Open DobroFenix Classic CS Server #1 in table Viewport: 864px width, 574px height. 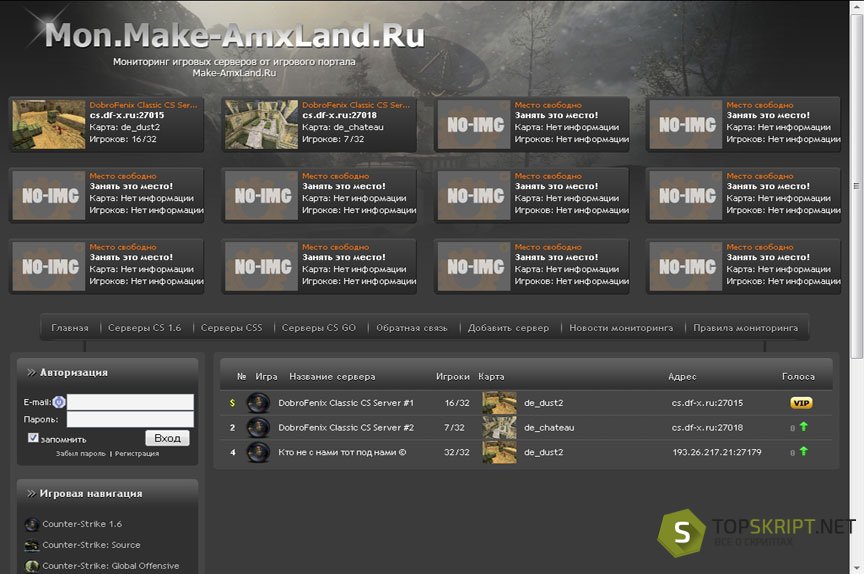(346, 403)
